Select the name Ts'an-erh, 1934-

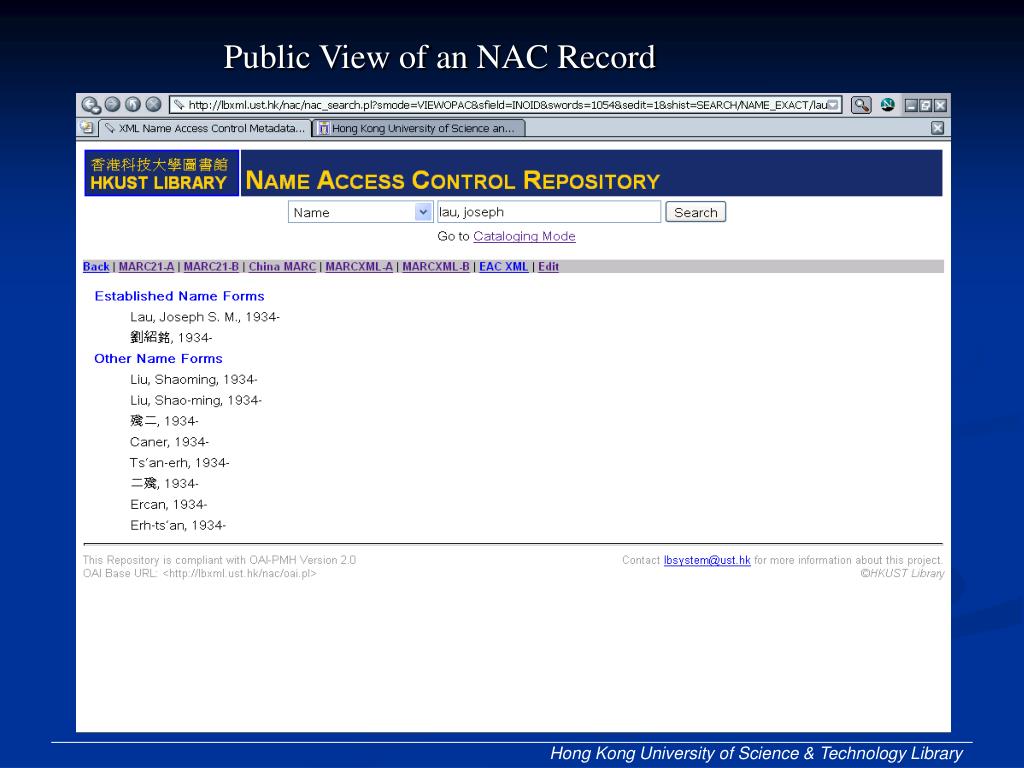[x=180, y=463]
